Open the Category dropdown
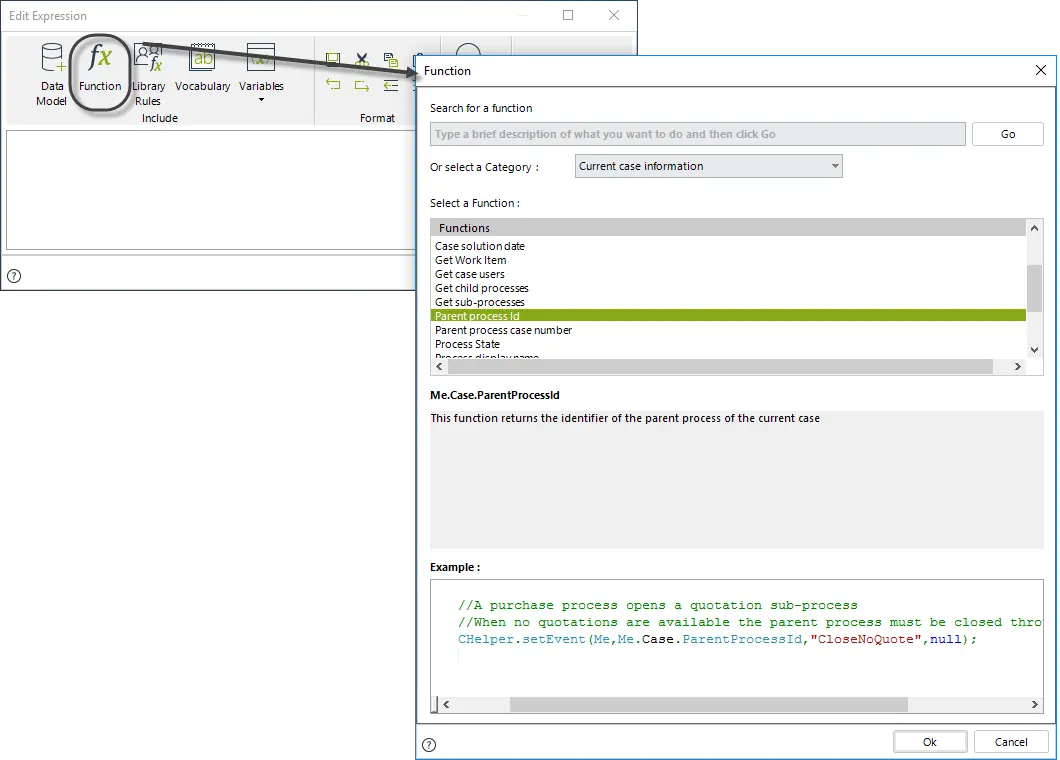 [x=708, y=166]
